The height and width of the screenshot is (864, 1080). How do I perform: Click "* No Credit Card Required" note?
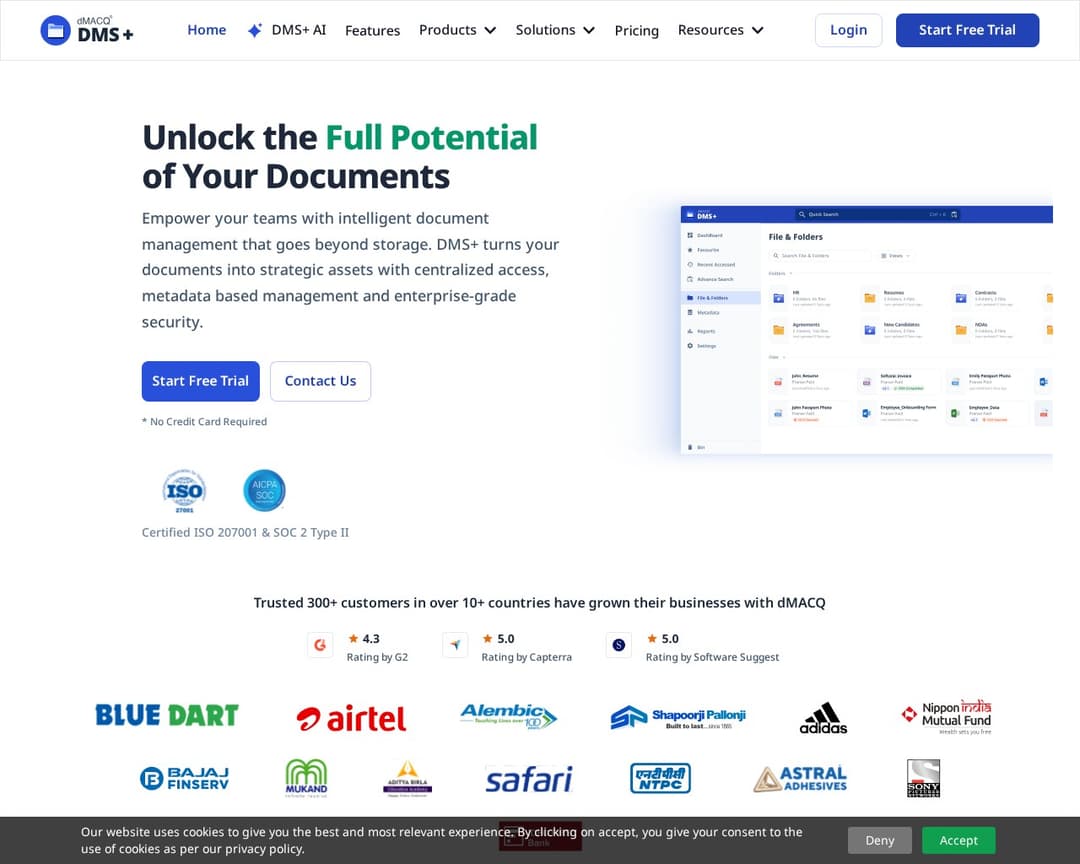205,422
